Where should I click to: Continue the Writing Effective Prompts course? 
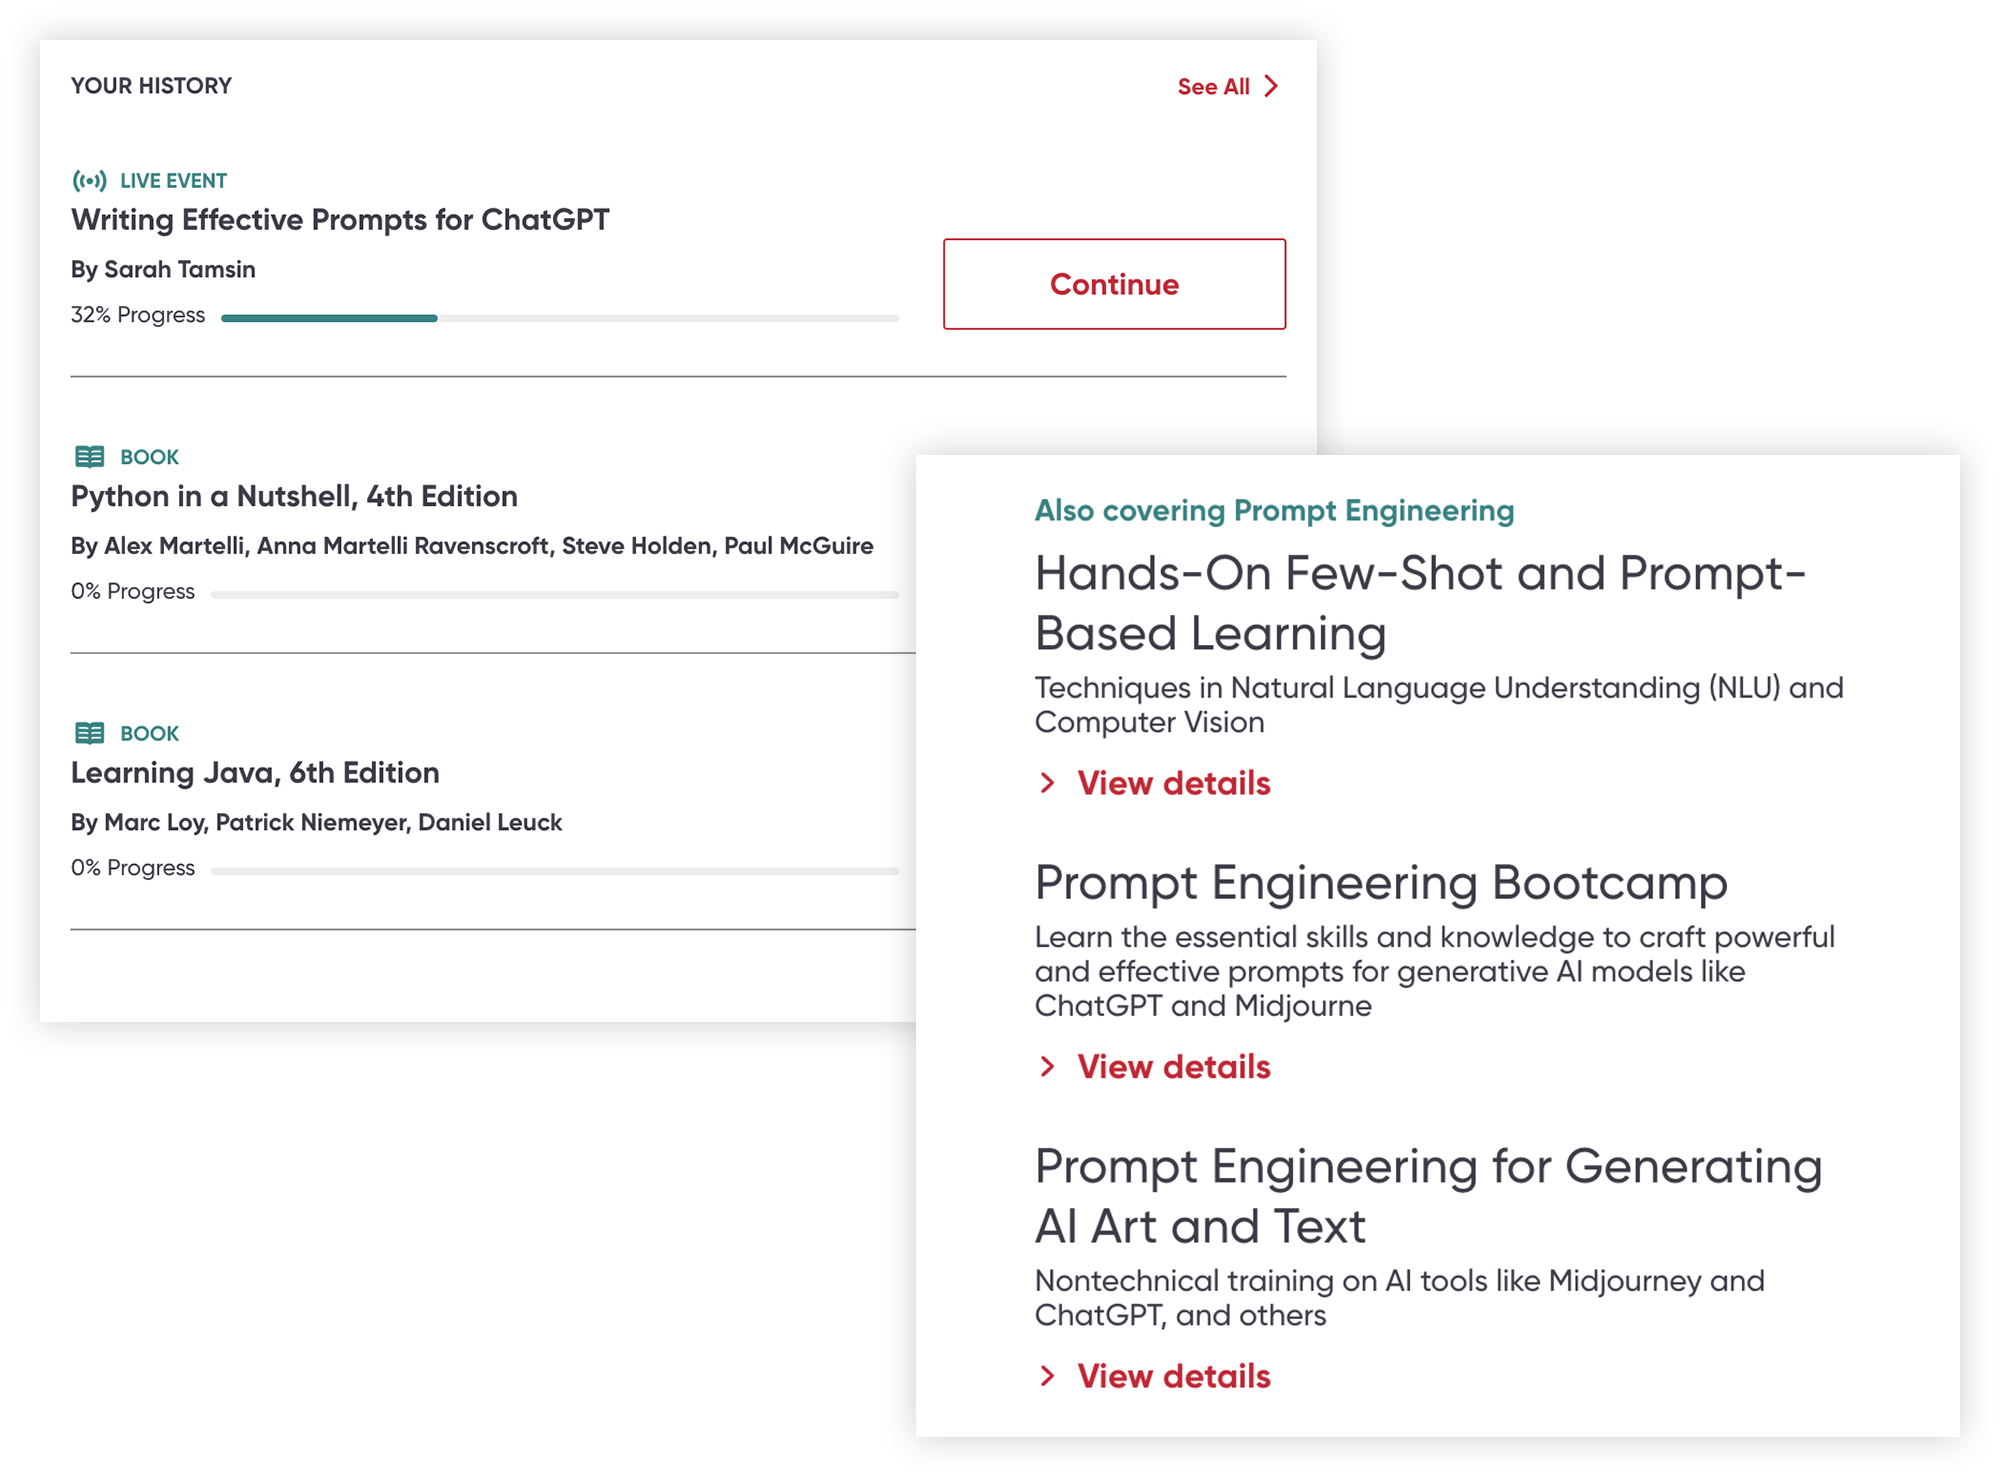[x=1114, y=284]
